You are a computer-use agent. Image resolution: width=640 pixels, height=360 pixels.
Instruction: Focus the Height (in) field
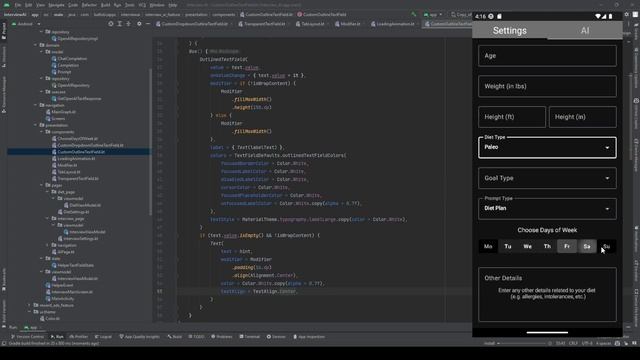click(582, 117)
